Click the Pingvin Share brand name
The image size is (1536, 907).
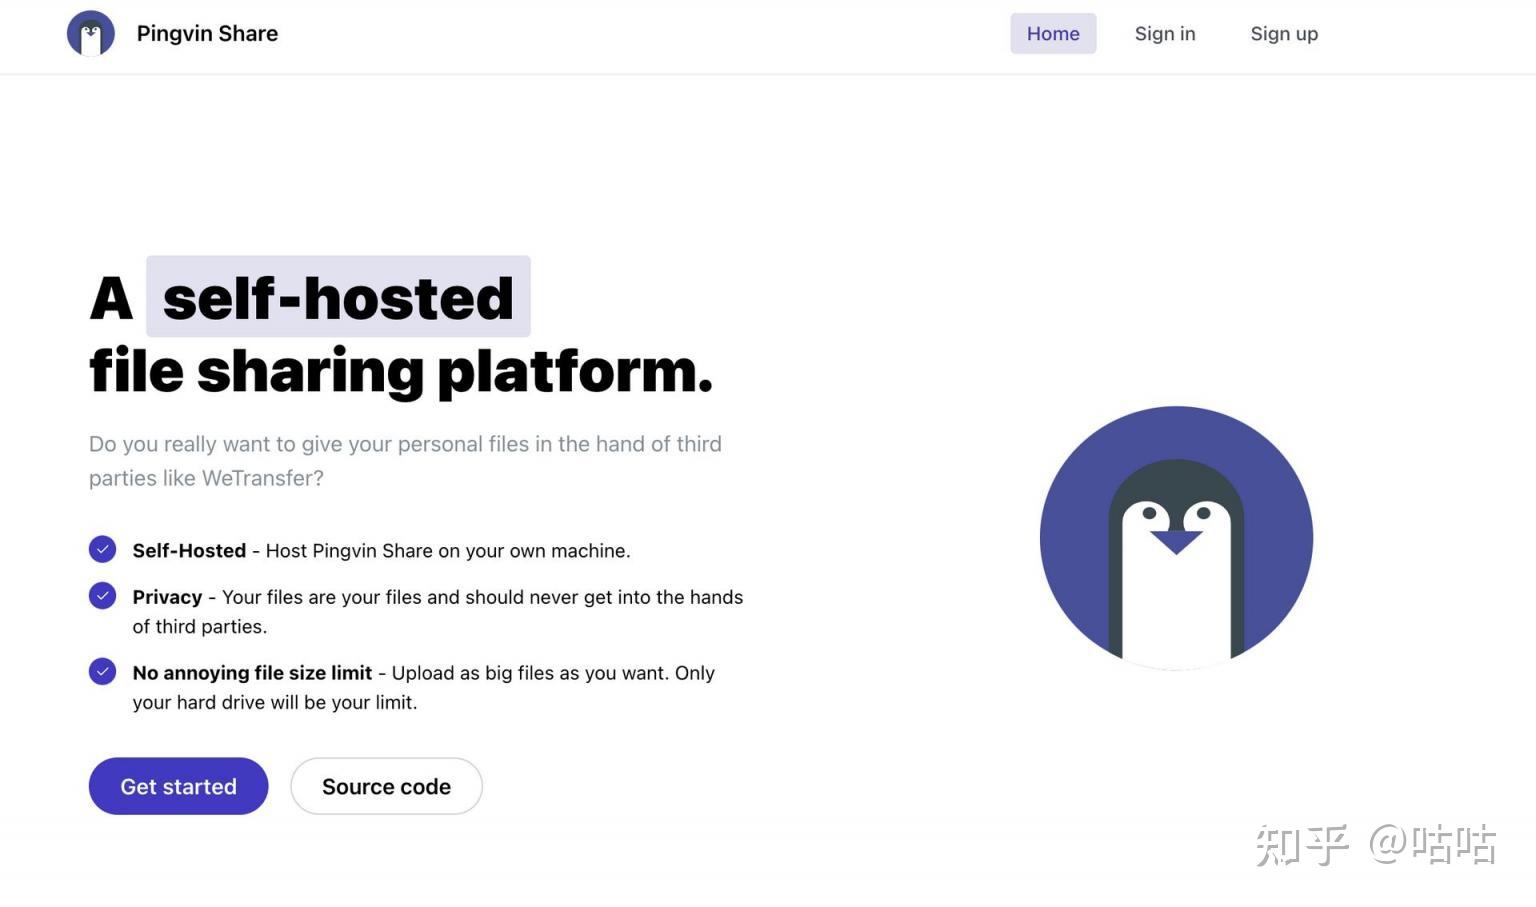point(207,33)
